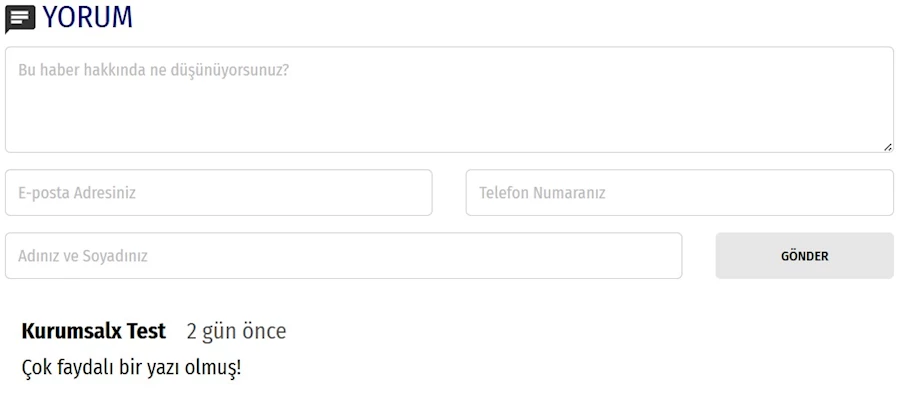Select the YORUM section heading

(x=88, y=17)
